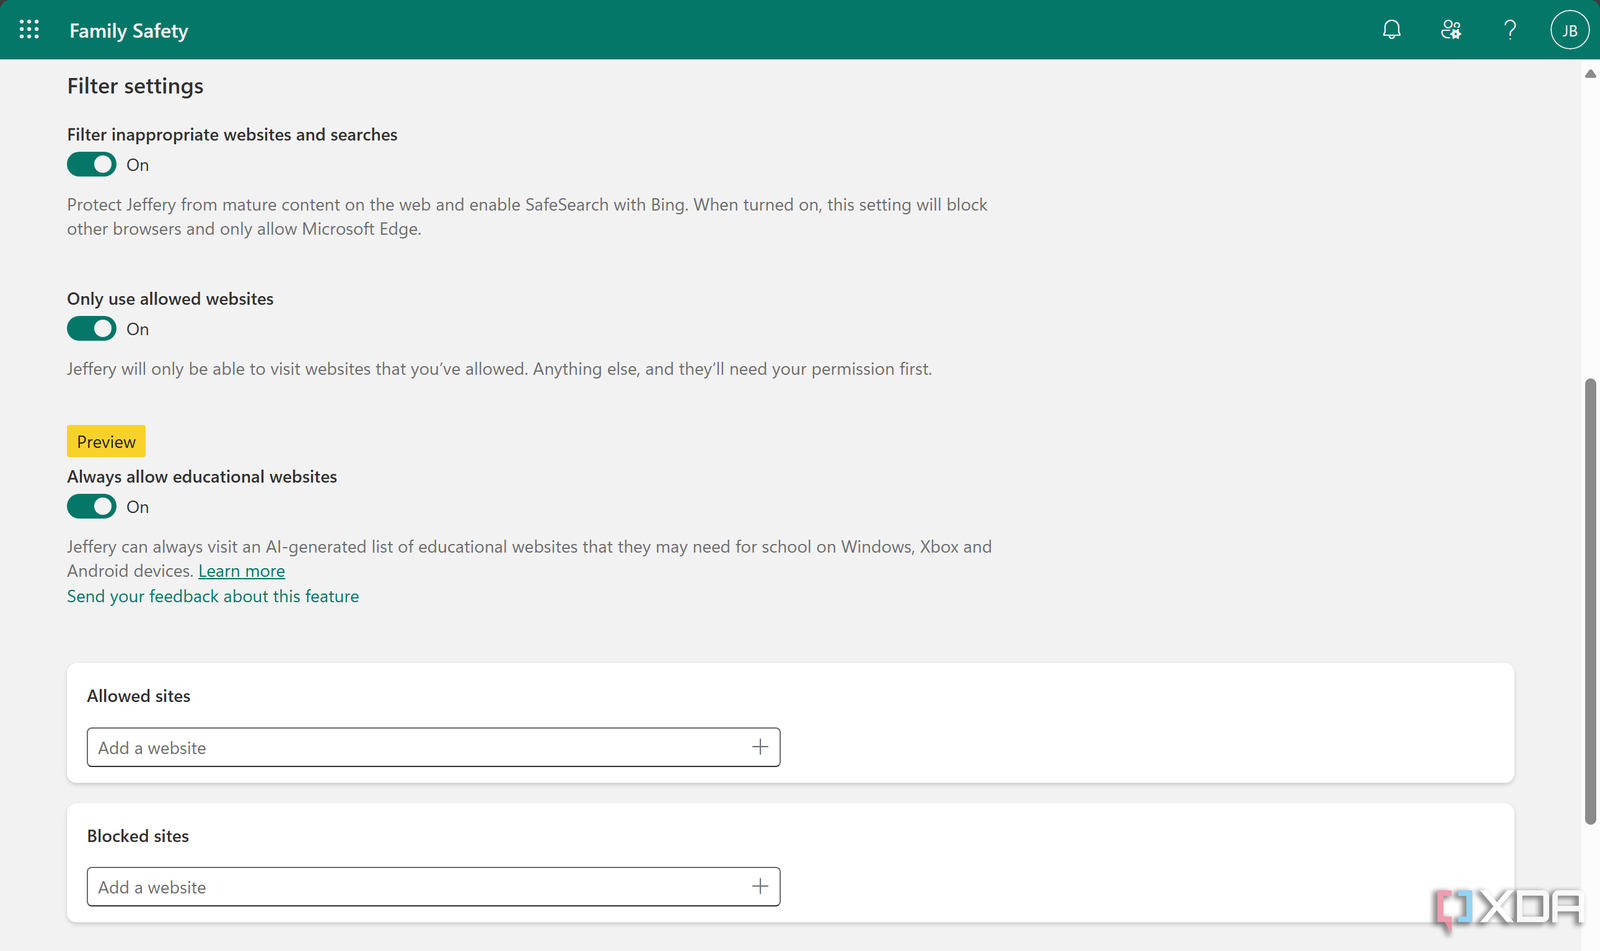Screen dimensions: 1600x951
Task: Open the Microsoft app launcher grid
Action: (x=28, y=29)
